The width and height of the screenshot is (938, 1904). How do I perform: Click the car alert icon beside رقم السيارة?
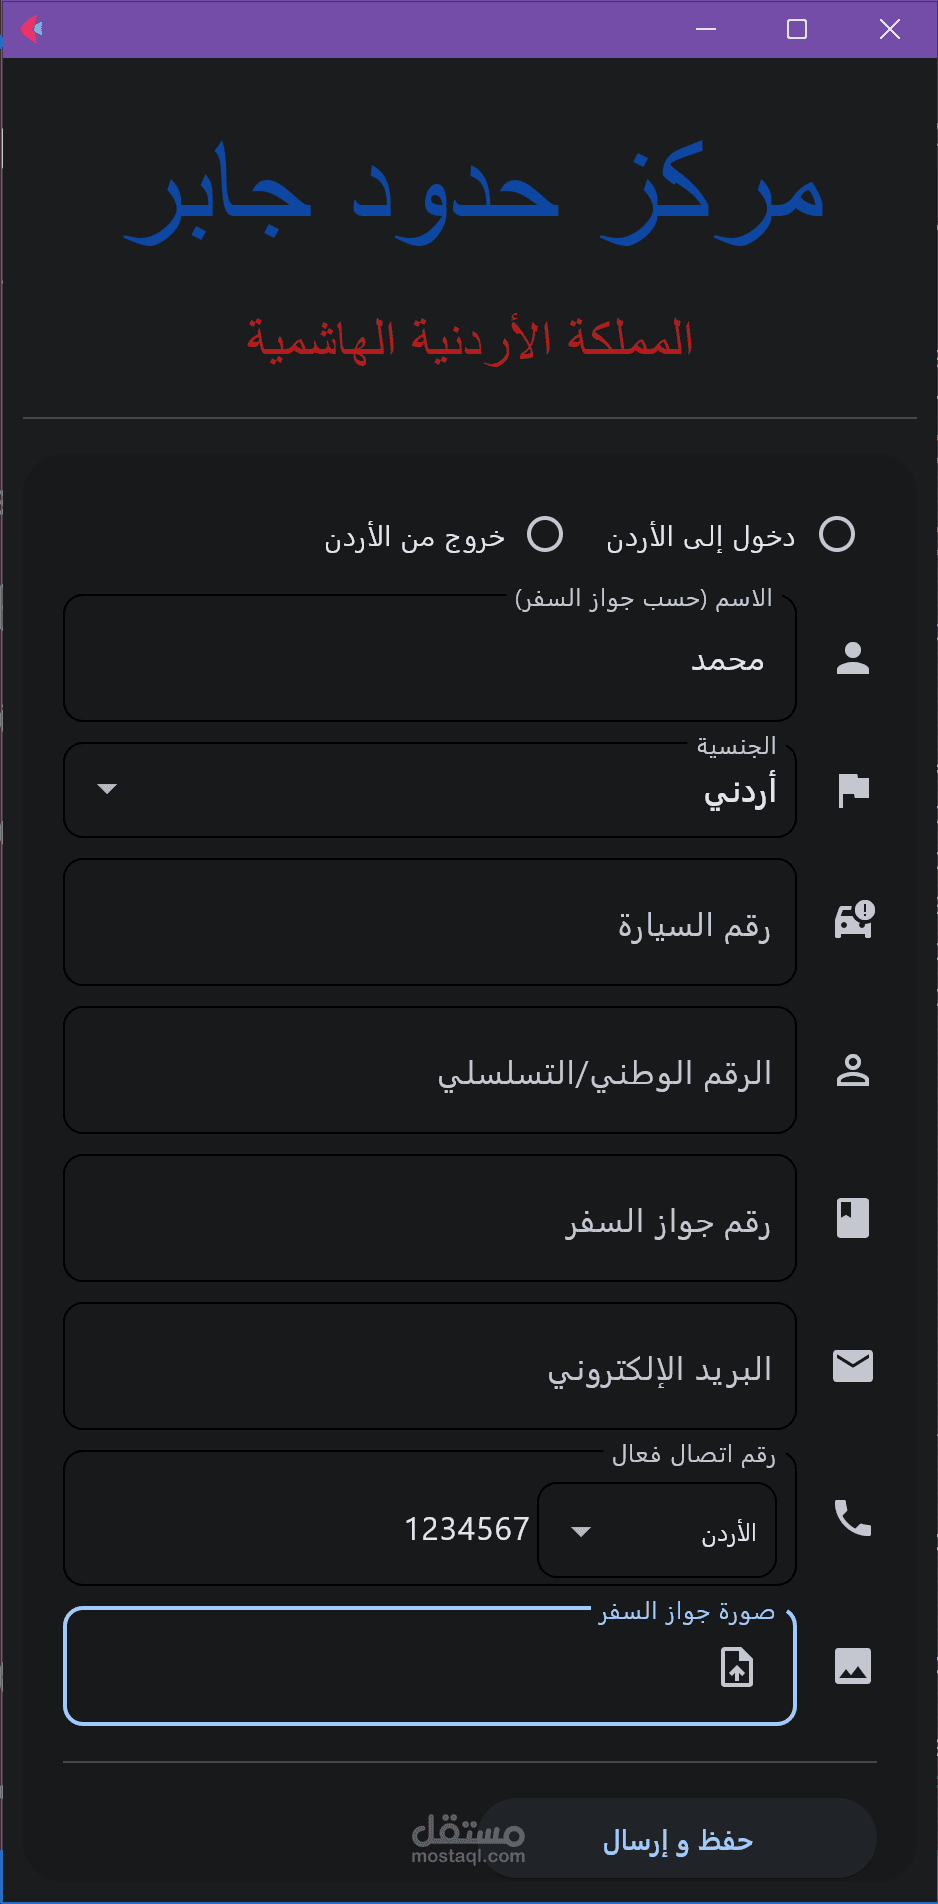(852, 921)
